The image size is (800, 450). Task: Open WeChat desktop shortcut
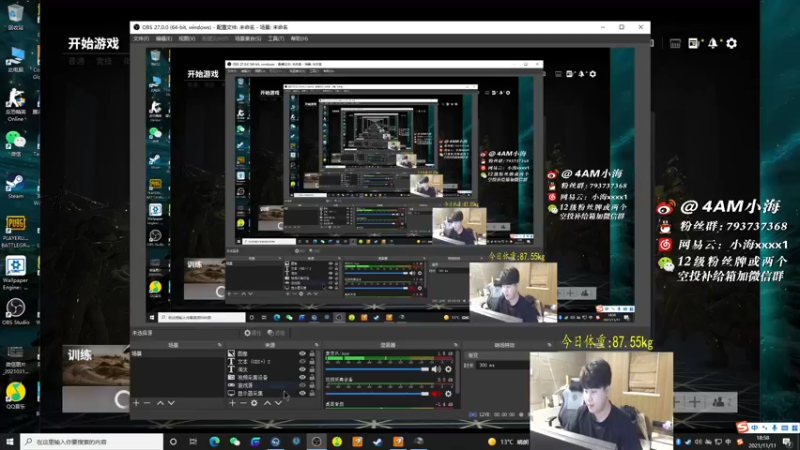click(x=15, y=143)
